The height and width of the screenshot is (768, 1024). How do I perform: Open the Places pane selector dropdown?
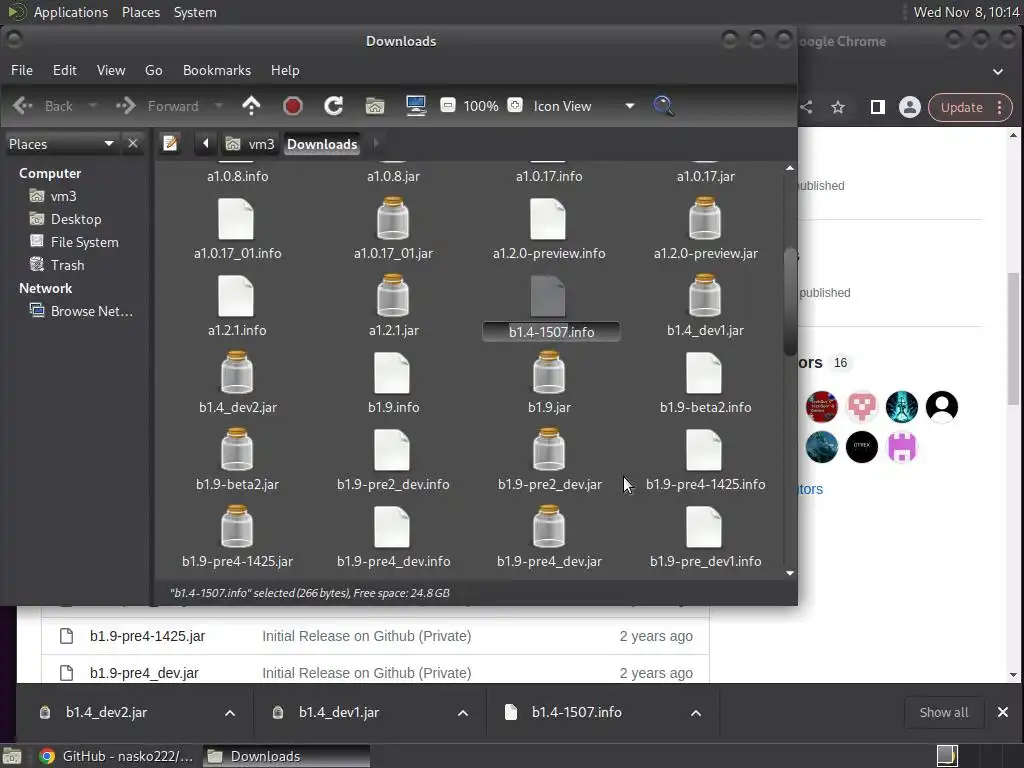[x=61, y=144]
